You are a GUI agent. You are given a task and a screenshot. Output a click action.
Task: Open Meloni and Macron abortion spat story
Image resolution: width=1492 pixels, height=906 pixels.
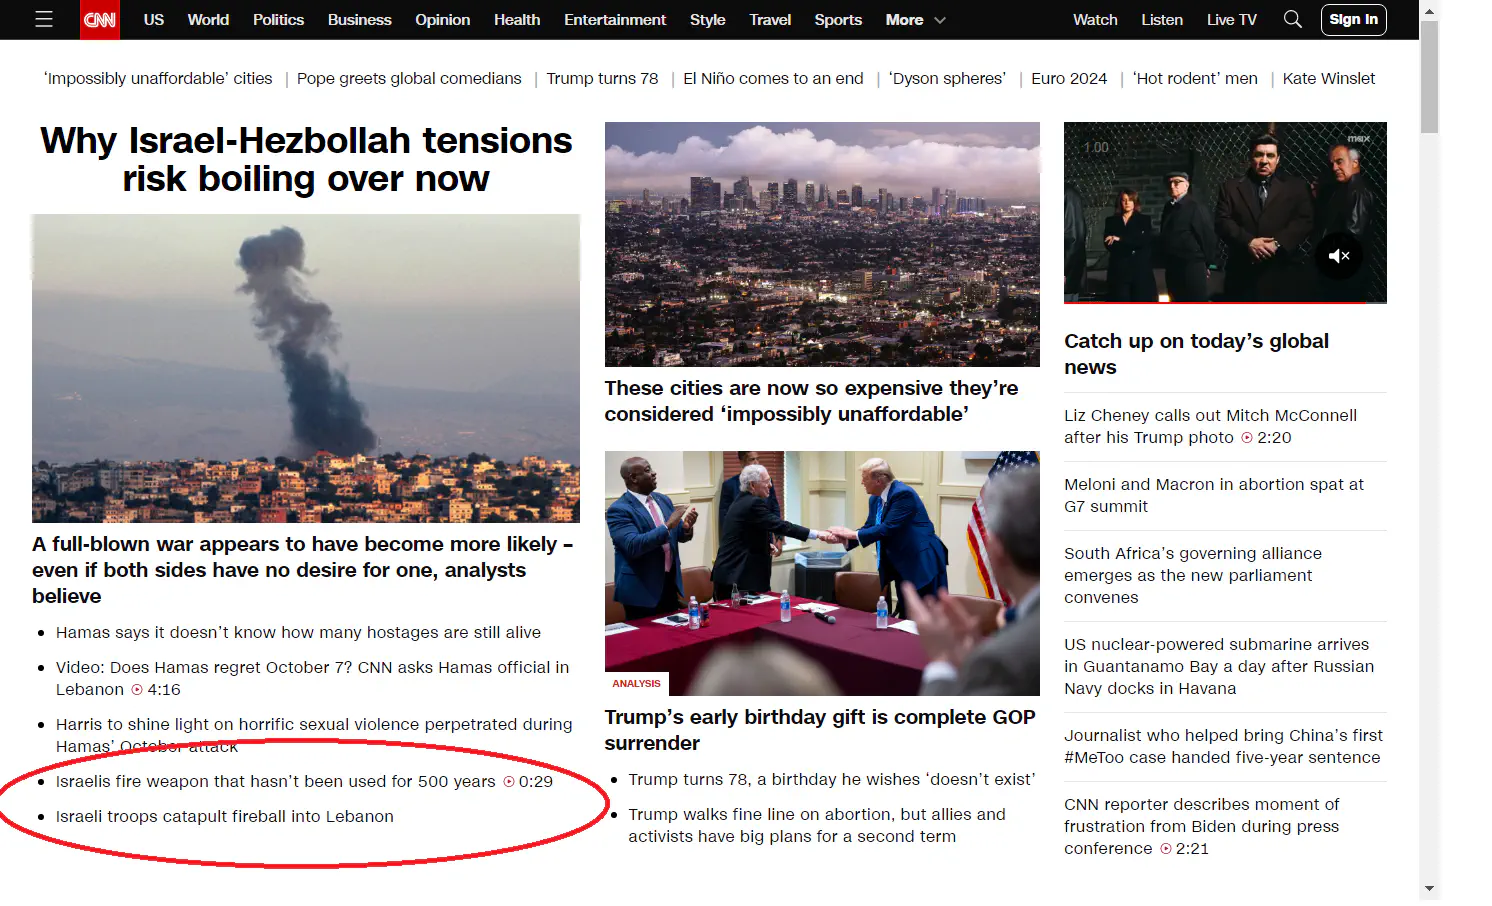(x=1213, y=496)
